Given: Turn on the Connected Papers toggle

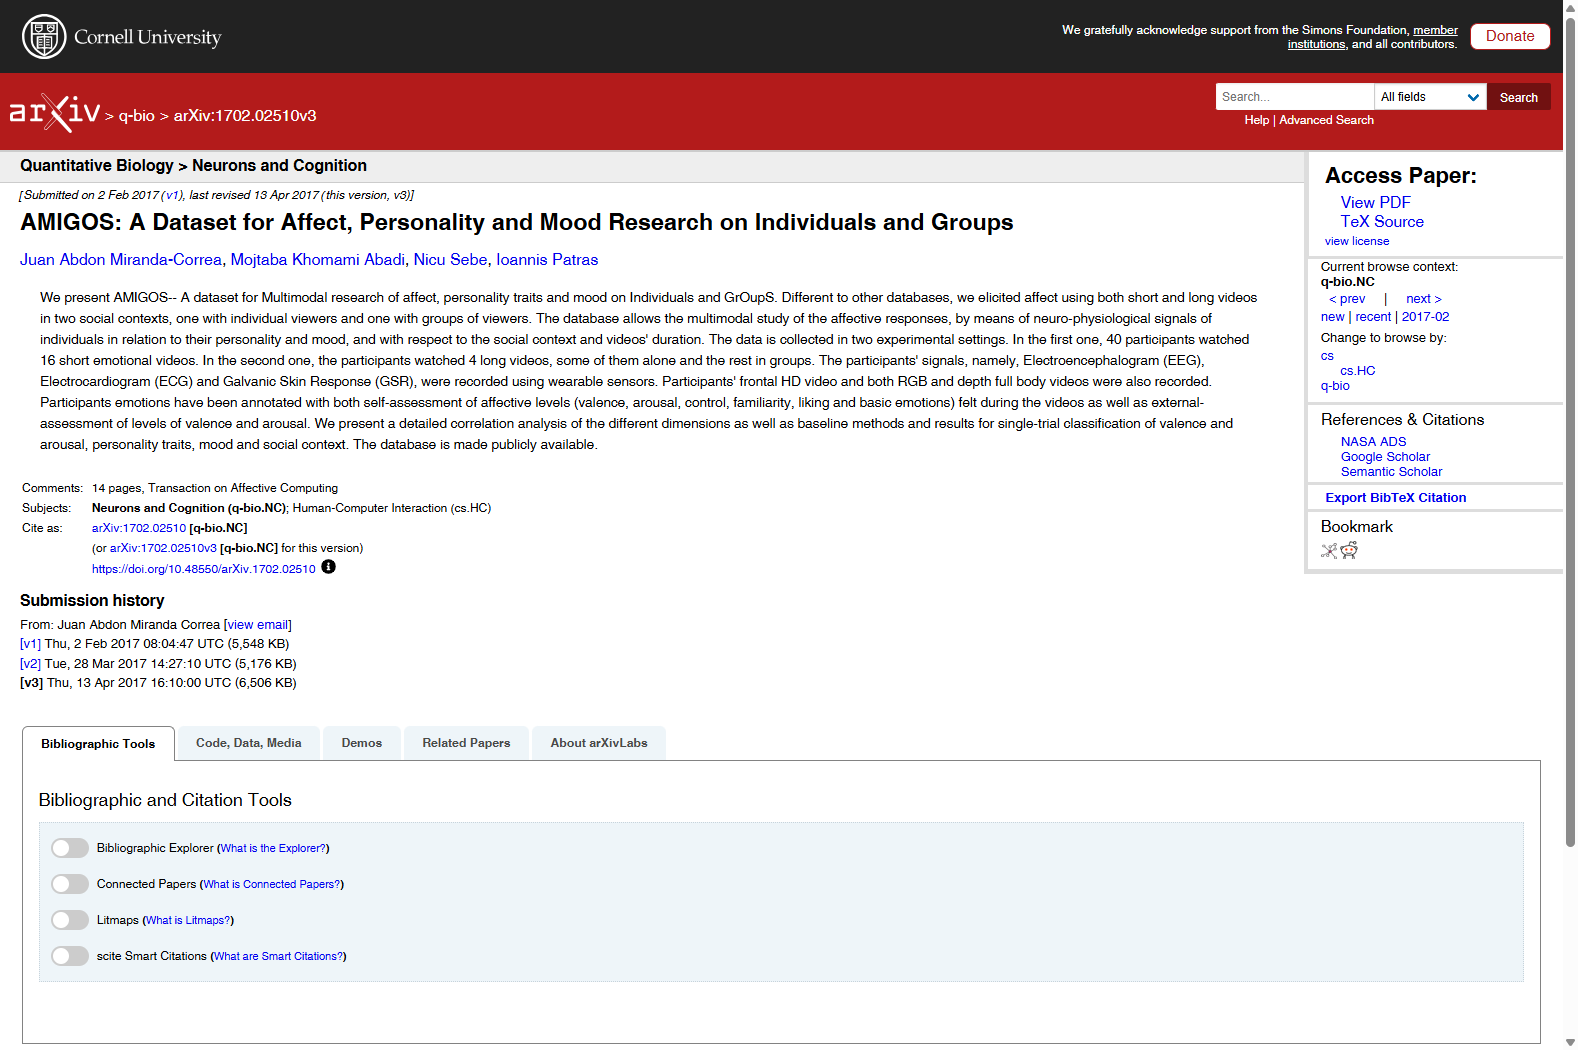Looking at the screenshot, I should (x=70, y=884).
